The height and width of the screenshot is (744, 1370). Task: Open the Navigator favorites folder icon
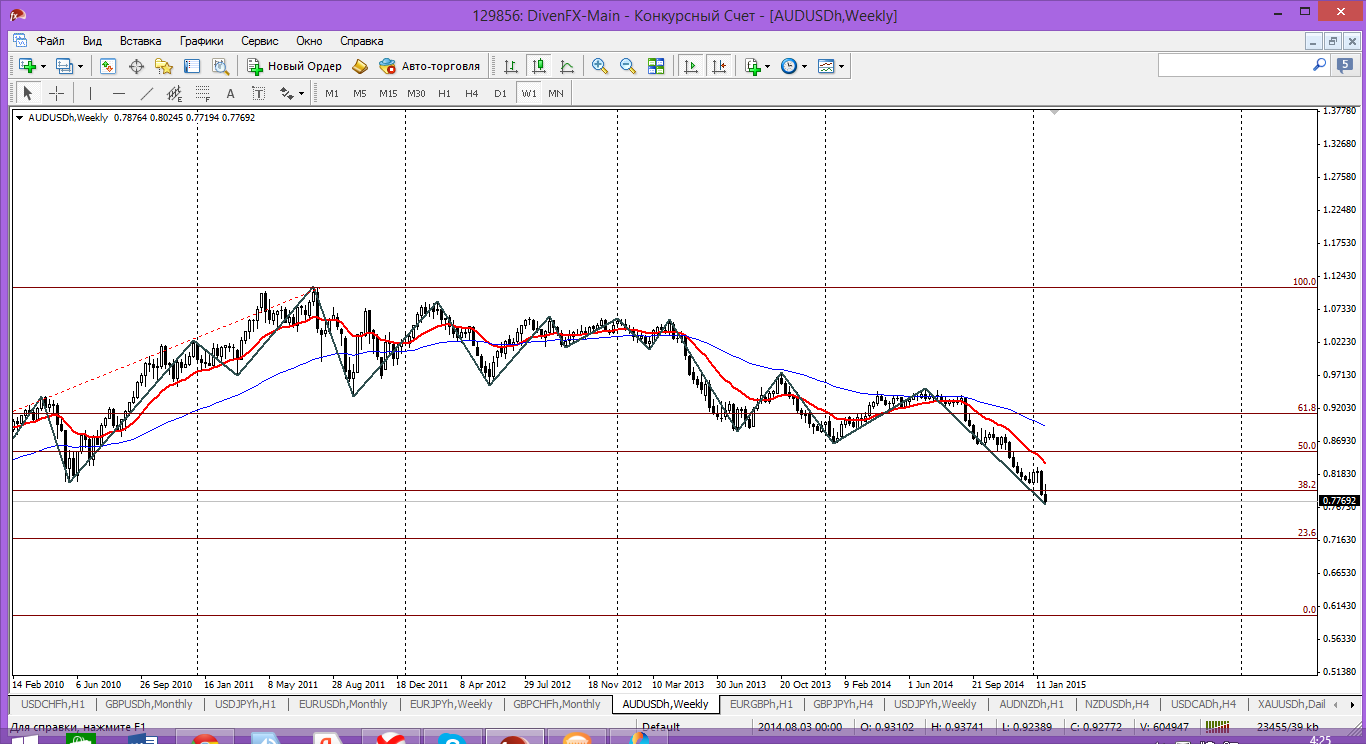click(x=164, y=66)
